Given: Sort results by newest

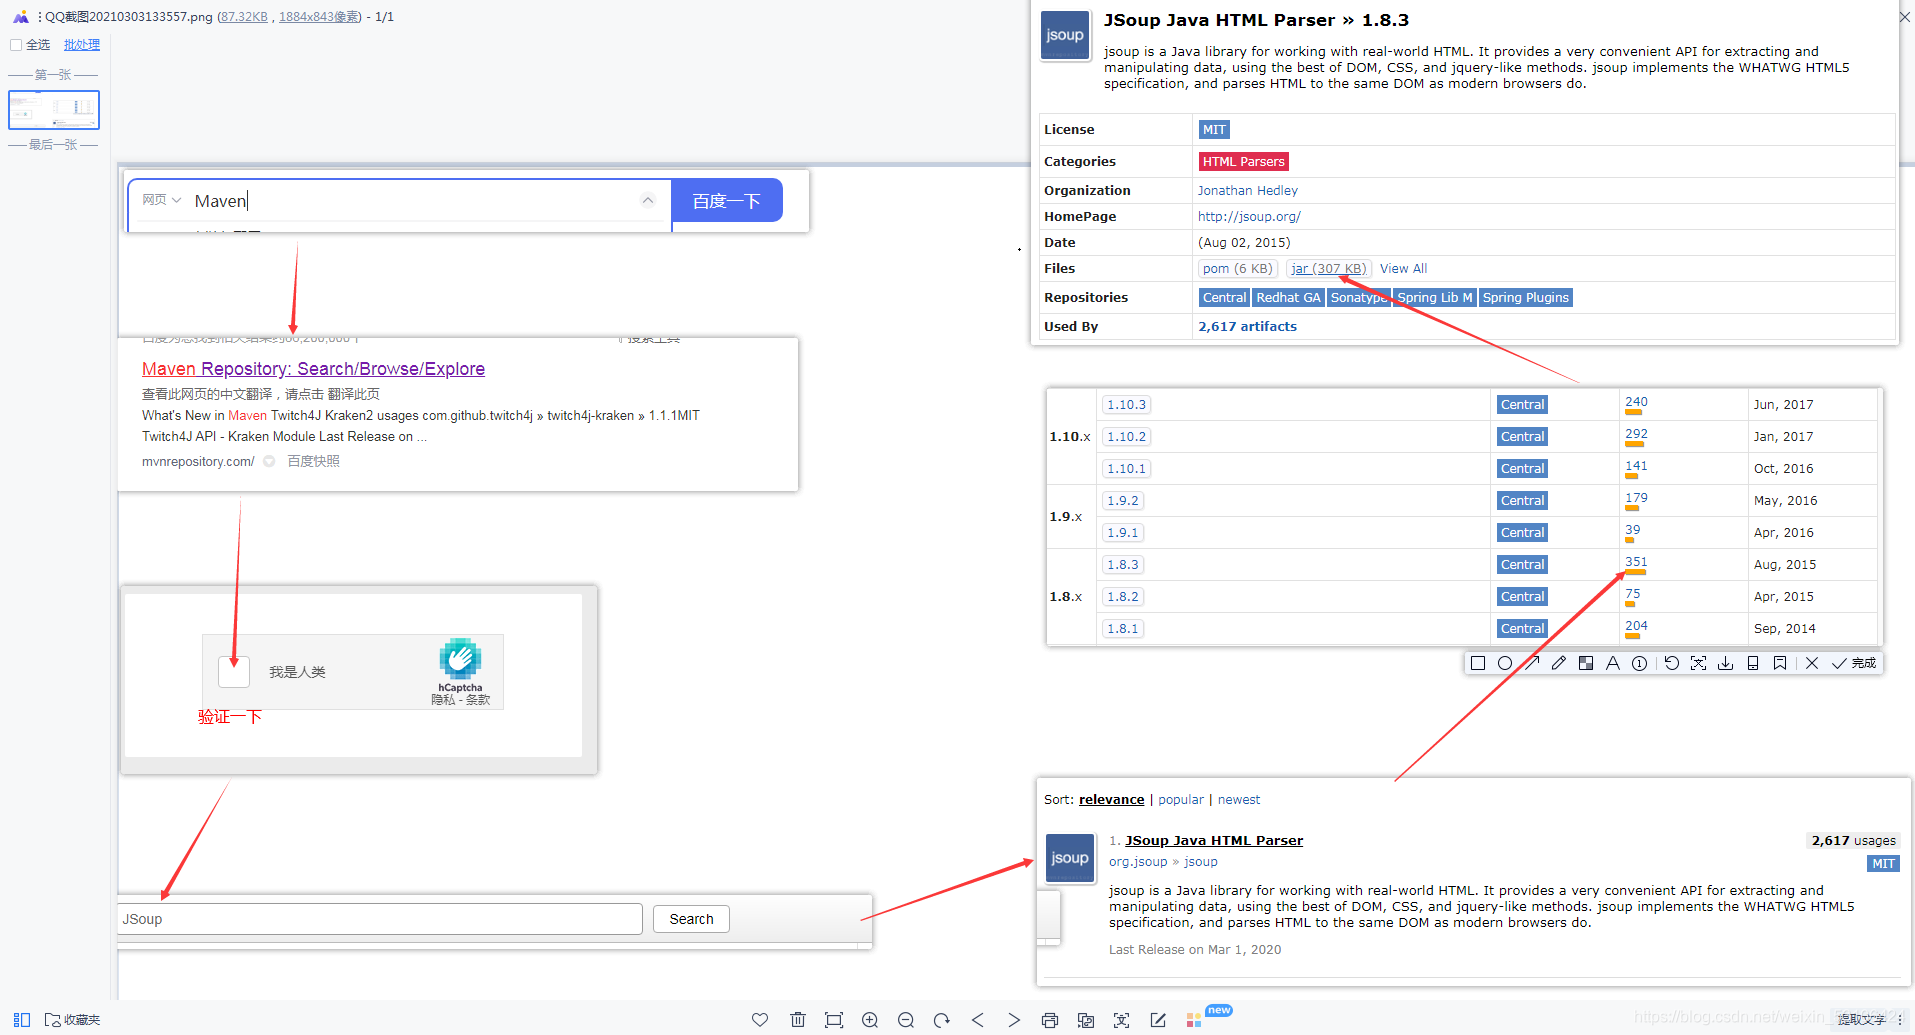Looking at the screenshot, I should click(x=1239, y=800).
